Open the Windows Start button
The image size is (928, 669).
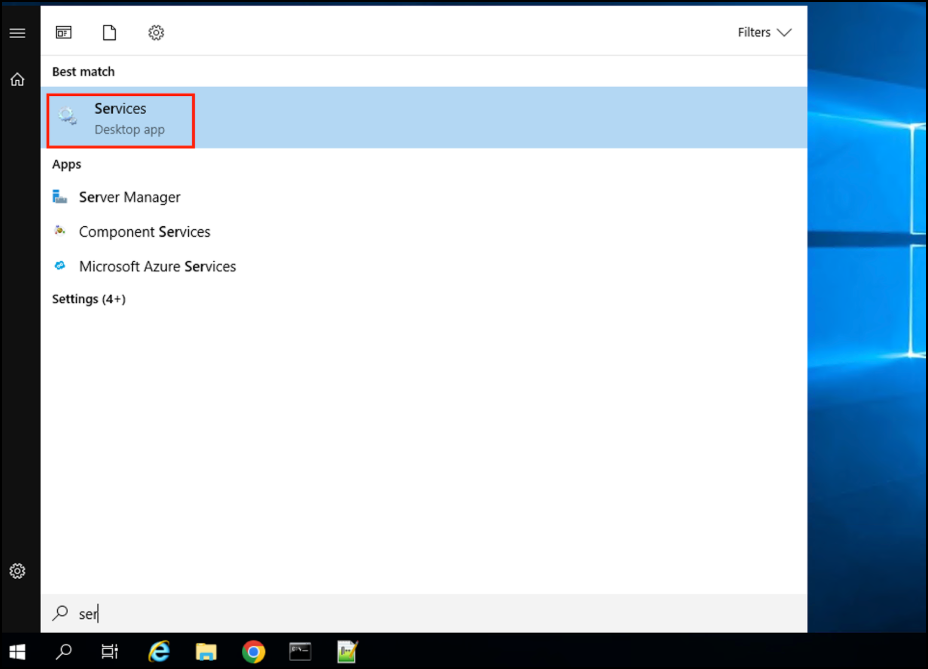tap(18, 652)
